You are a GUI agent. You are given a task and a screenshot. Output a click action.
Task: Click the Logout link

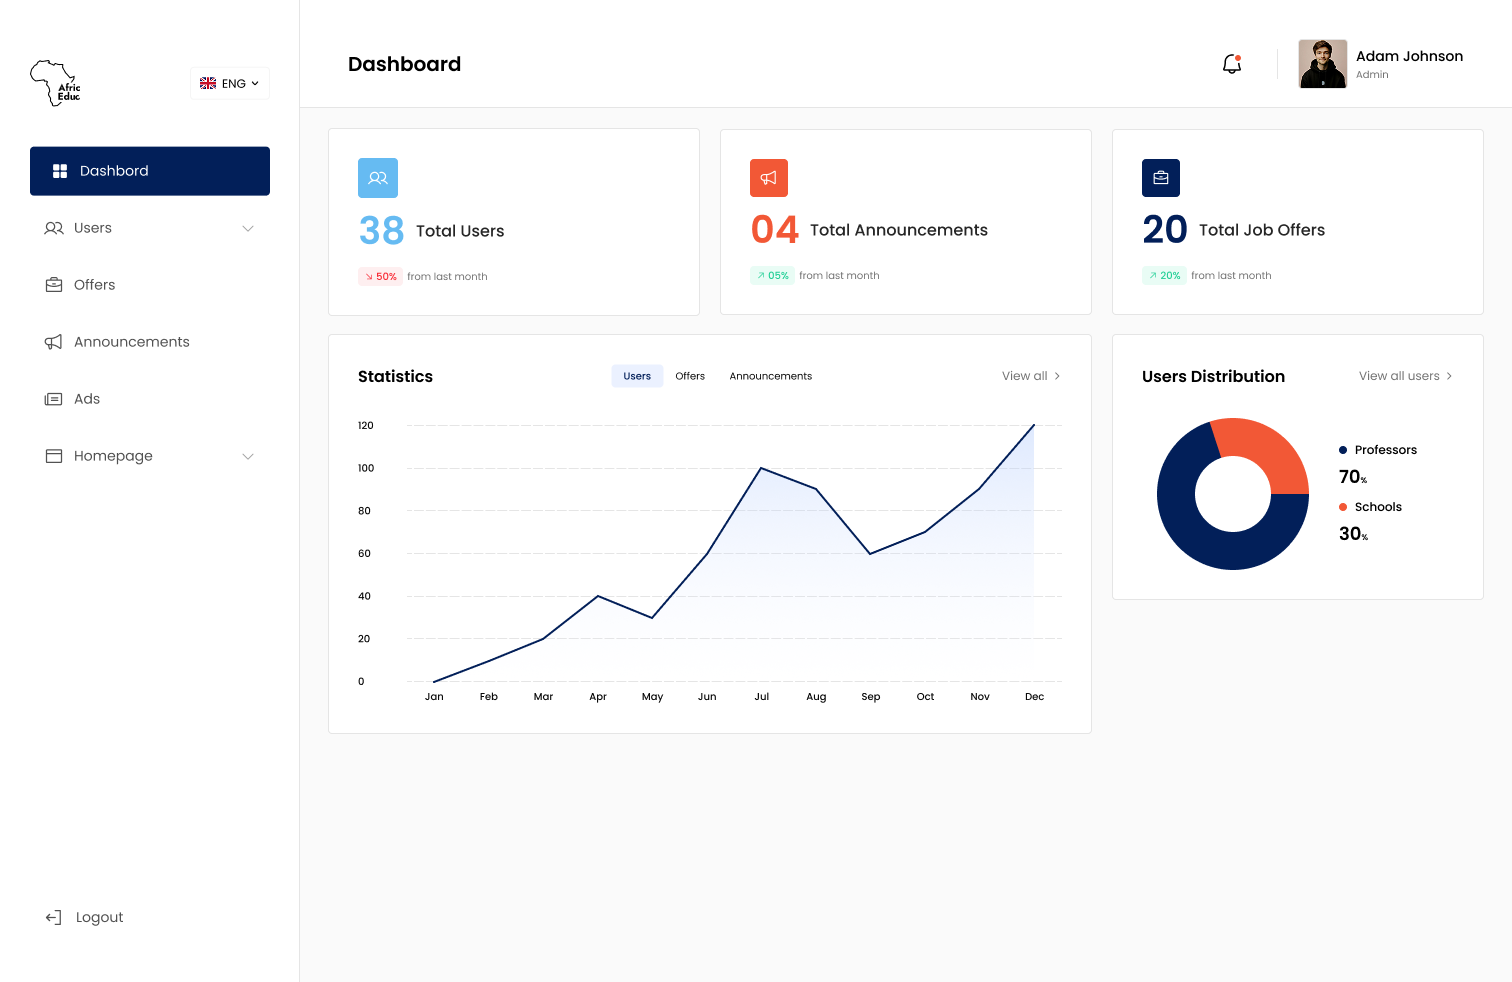100,917
